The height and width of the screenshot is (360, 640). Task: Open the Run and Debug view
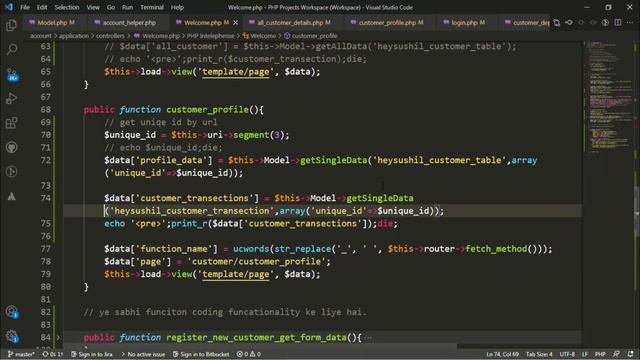11,98
